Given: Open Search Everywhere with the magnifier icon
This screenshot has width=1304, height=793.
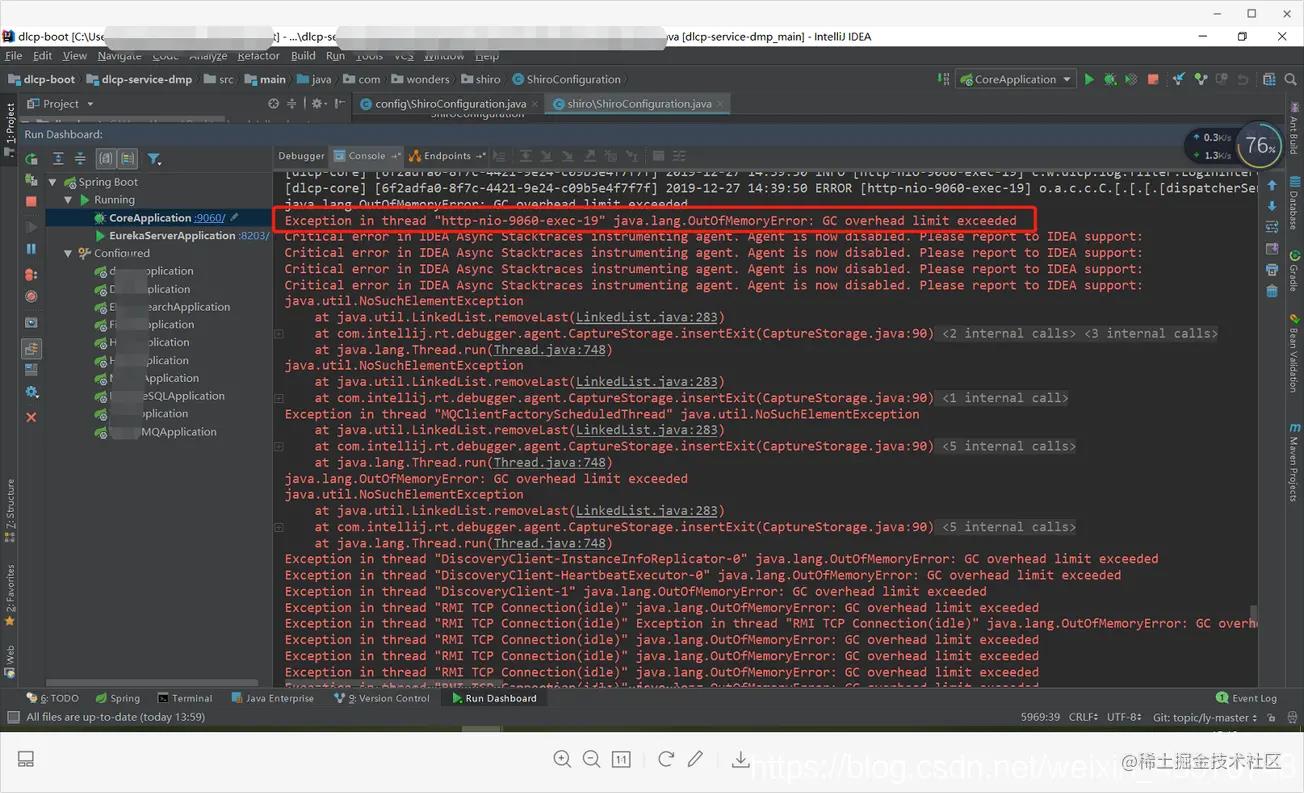Looking at the screenshot, I should point(1291,78).
